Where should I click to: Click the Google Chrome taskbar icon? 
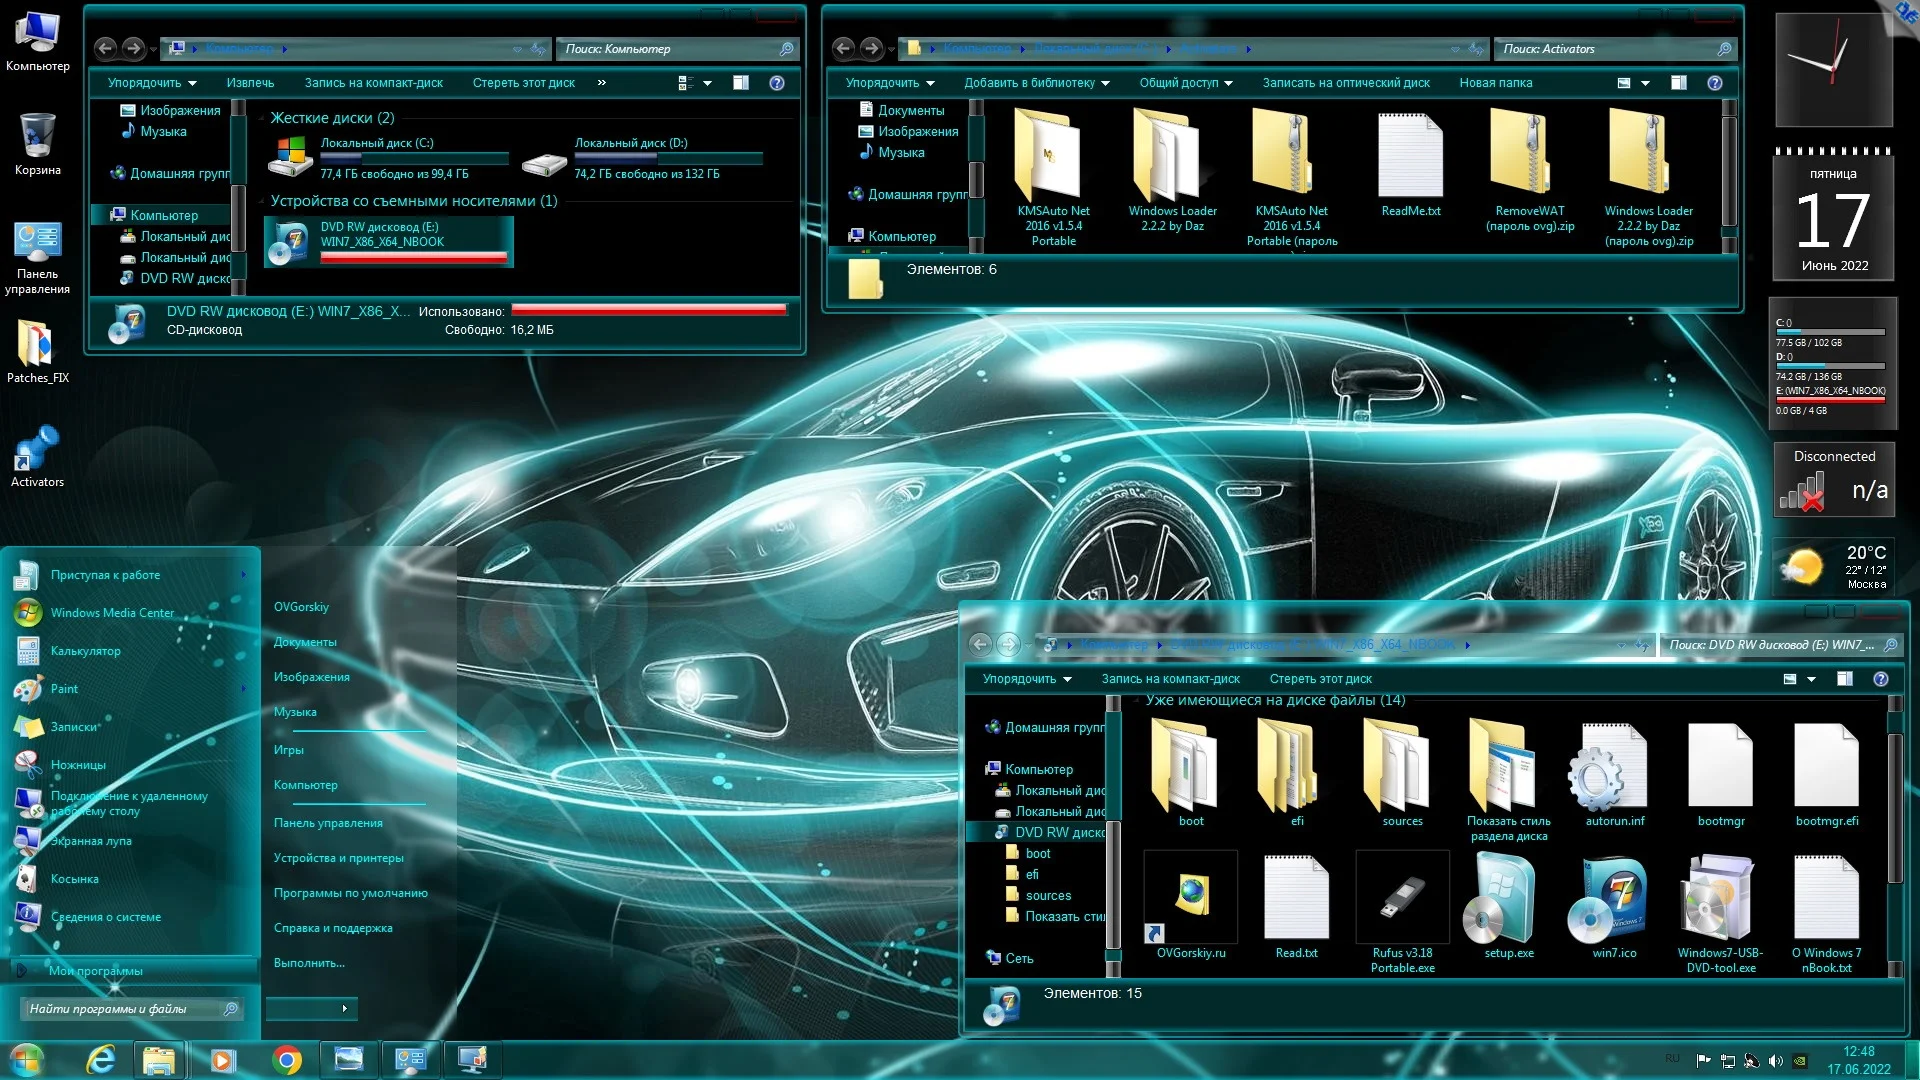click(x=287, y=1060)
